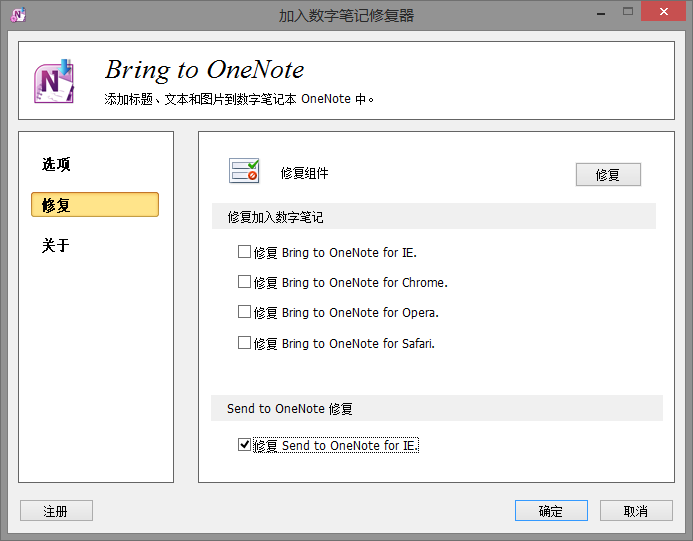
Task: Close the window with the red X
Action: [663, 12]
